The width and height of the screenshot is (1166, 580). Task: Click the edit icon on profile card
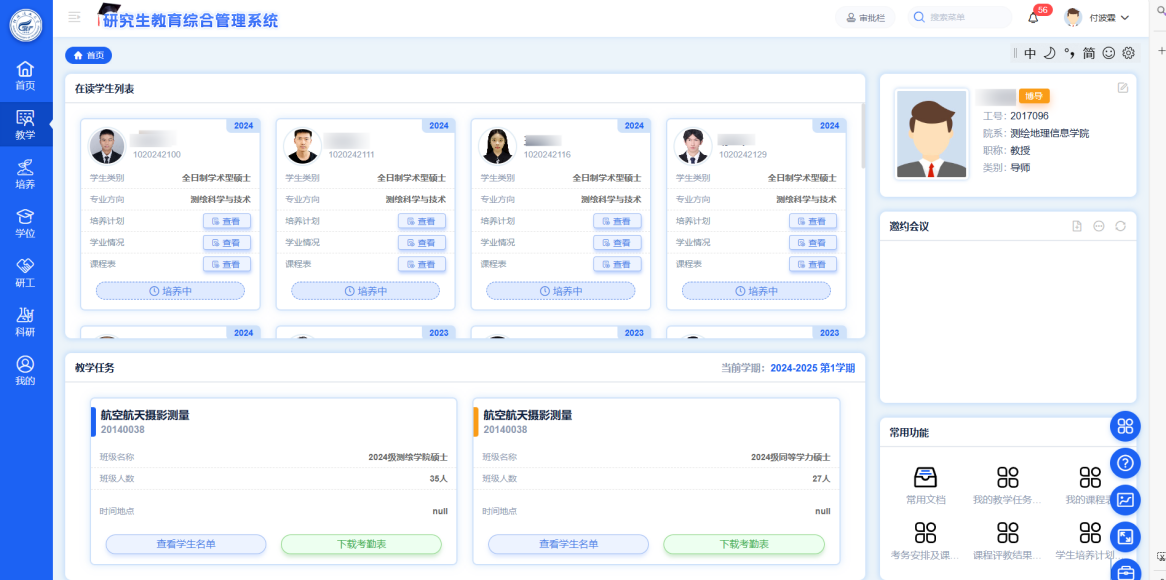pos(1122,88)
